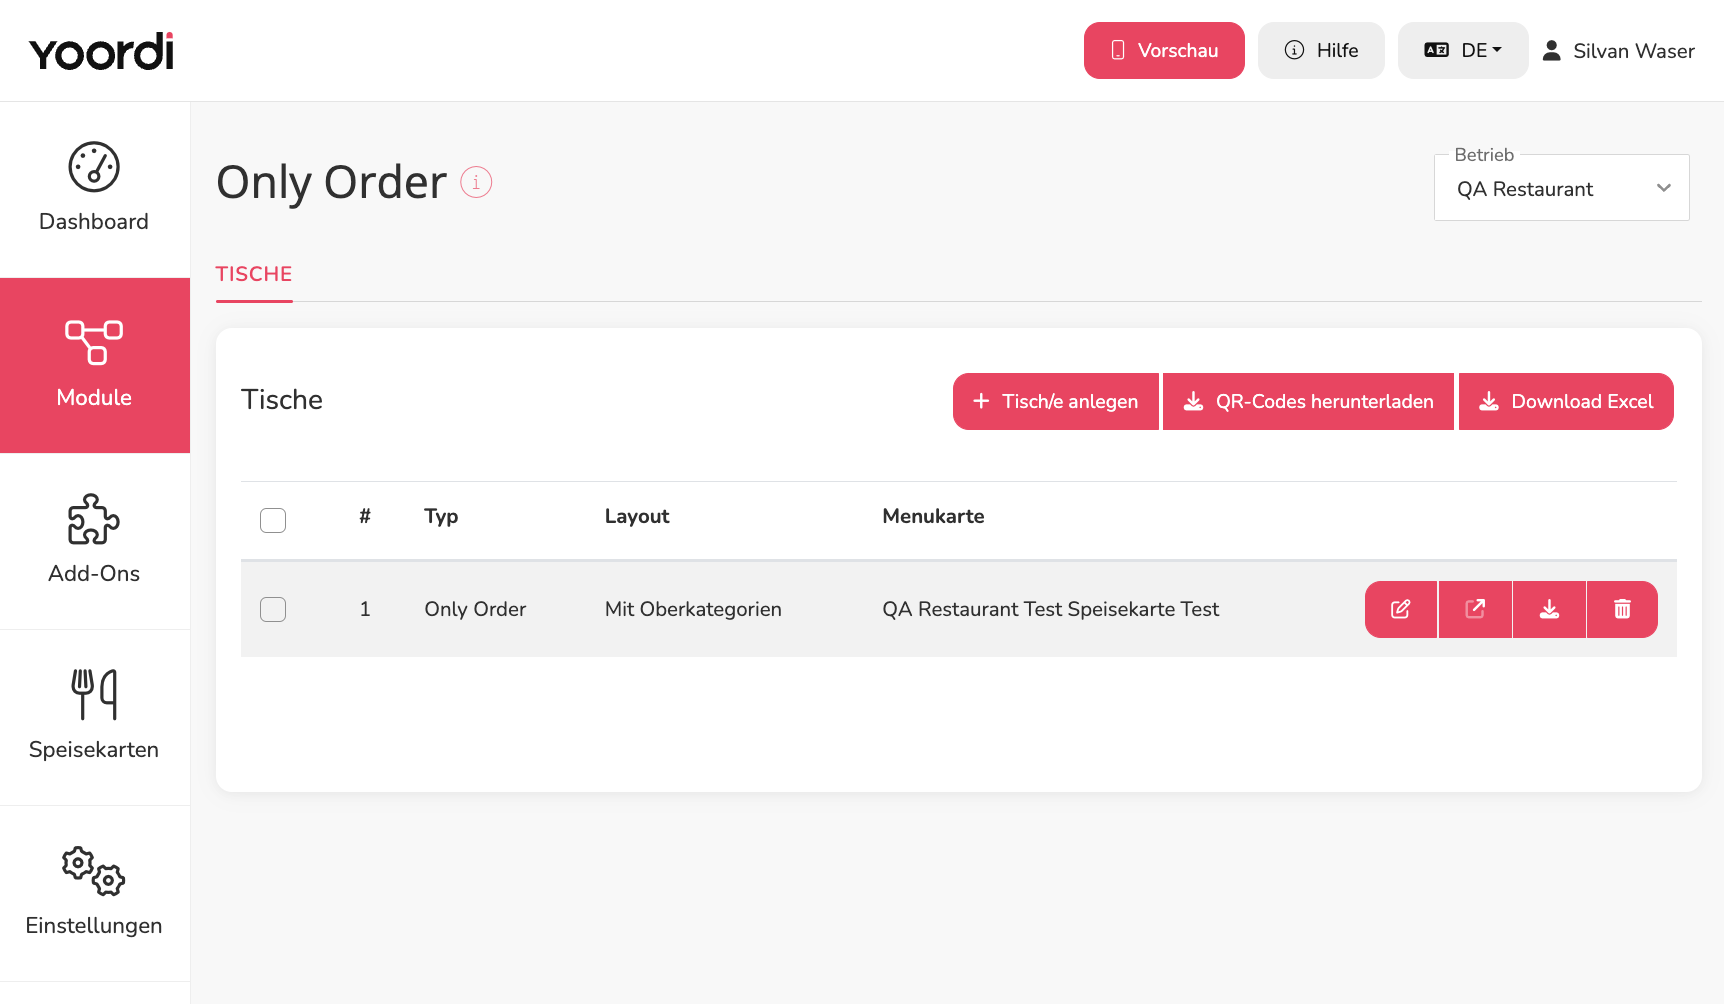Click the yoordi logo
This screenshot has width=1724, height=1004.
[x=102, y=51]
